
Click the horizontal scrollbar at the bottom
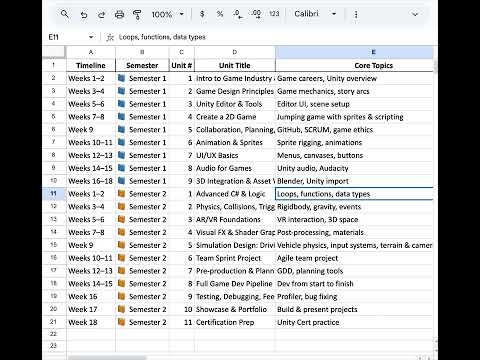tap(107, 358)
